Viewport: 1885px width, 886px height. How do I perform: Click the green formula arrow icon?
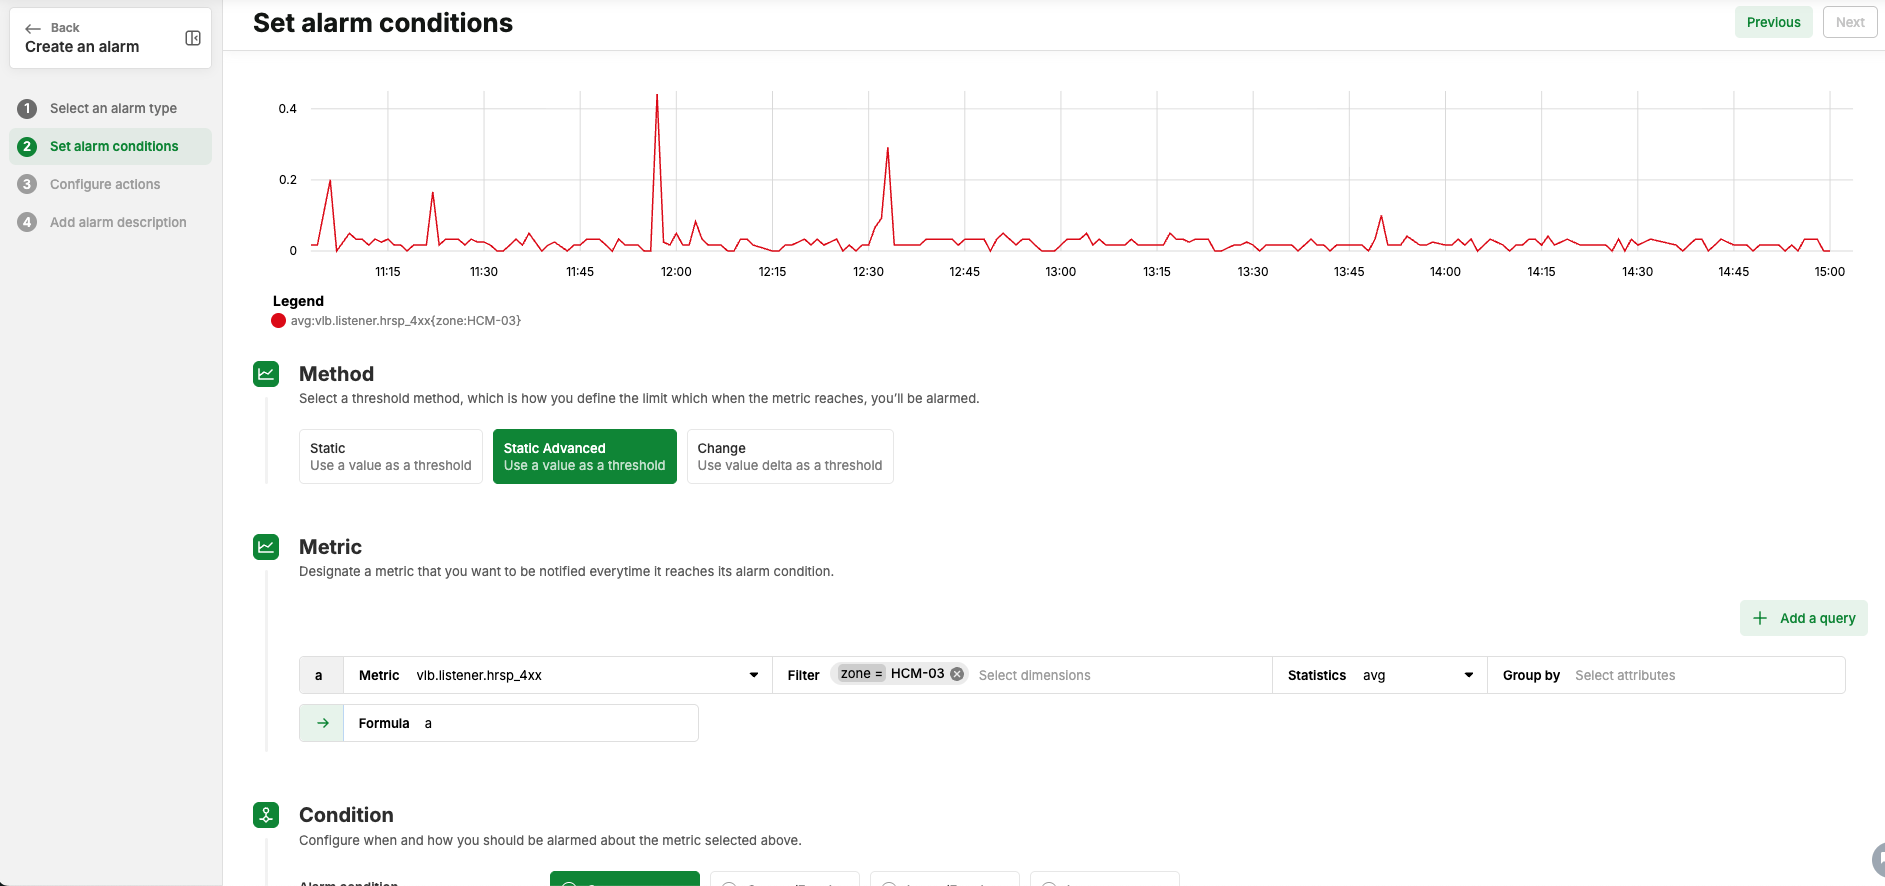(x=322, y=723)
